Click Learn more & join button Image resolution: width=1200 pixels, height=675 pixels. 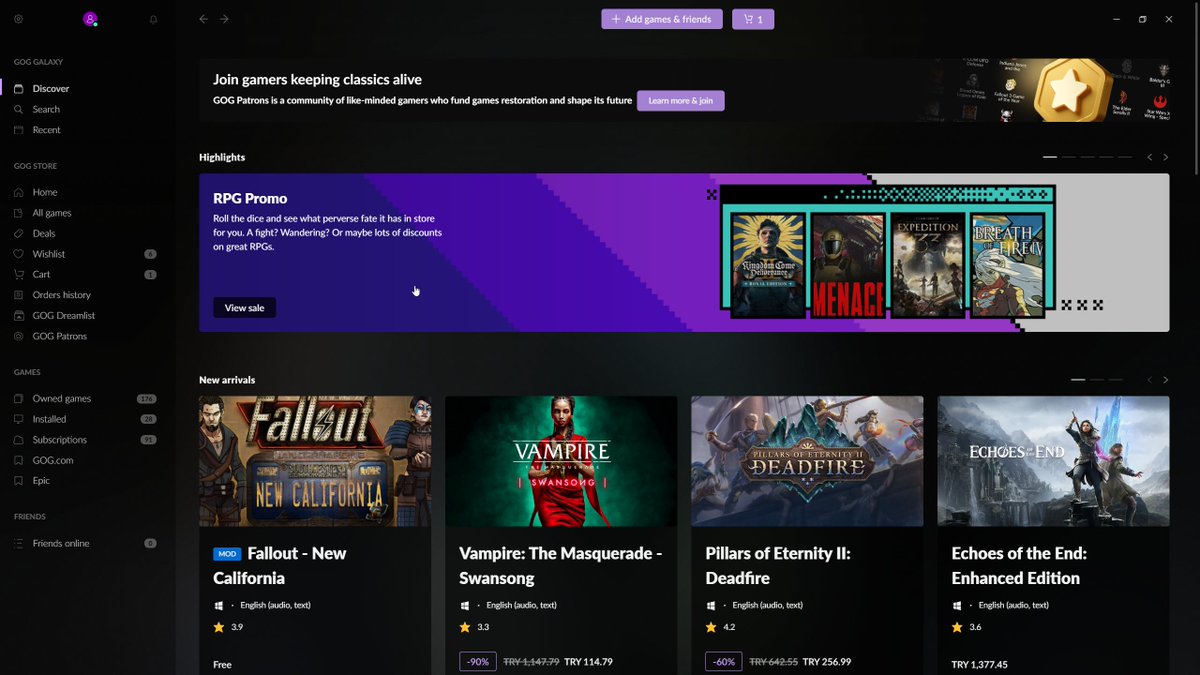pyautogui.click(x=680, y=101)
